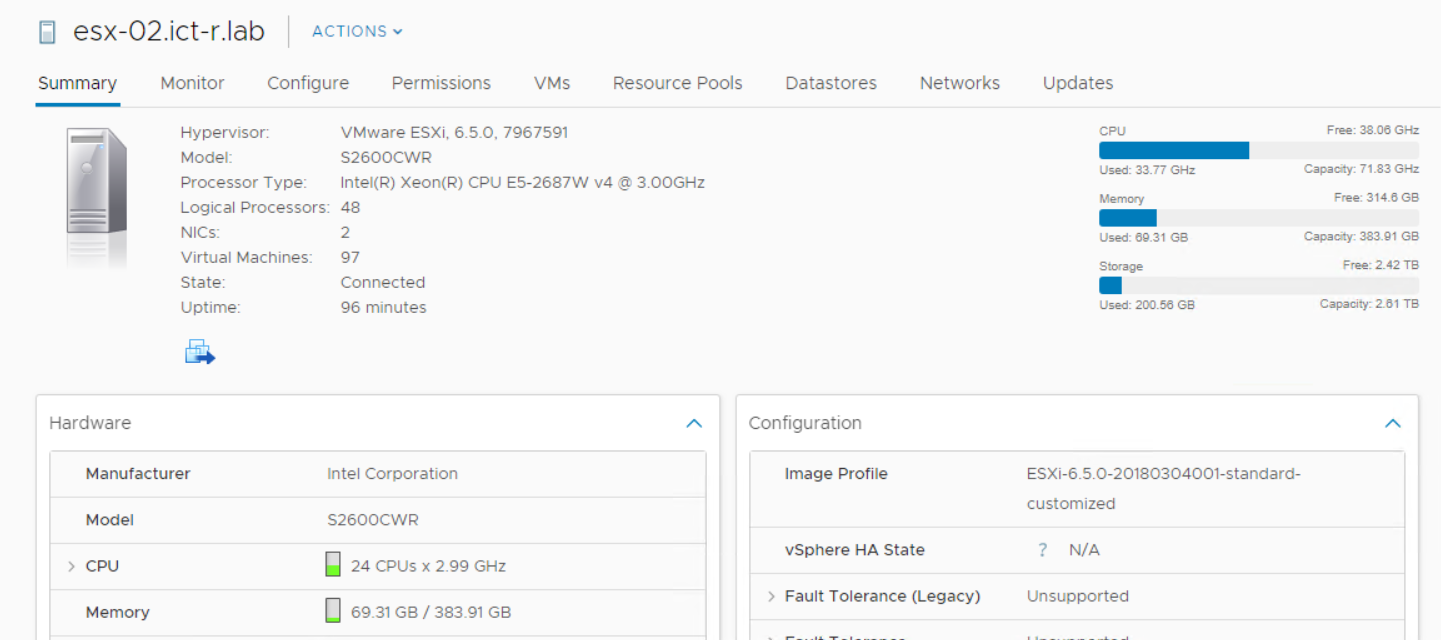Click the host icon beside esx-02.ict-r.lab
Screen dimensions: 1441x640
[47, 32]
